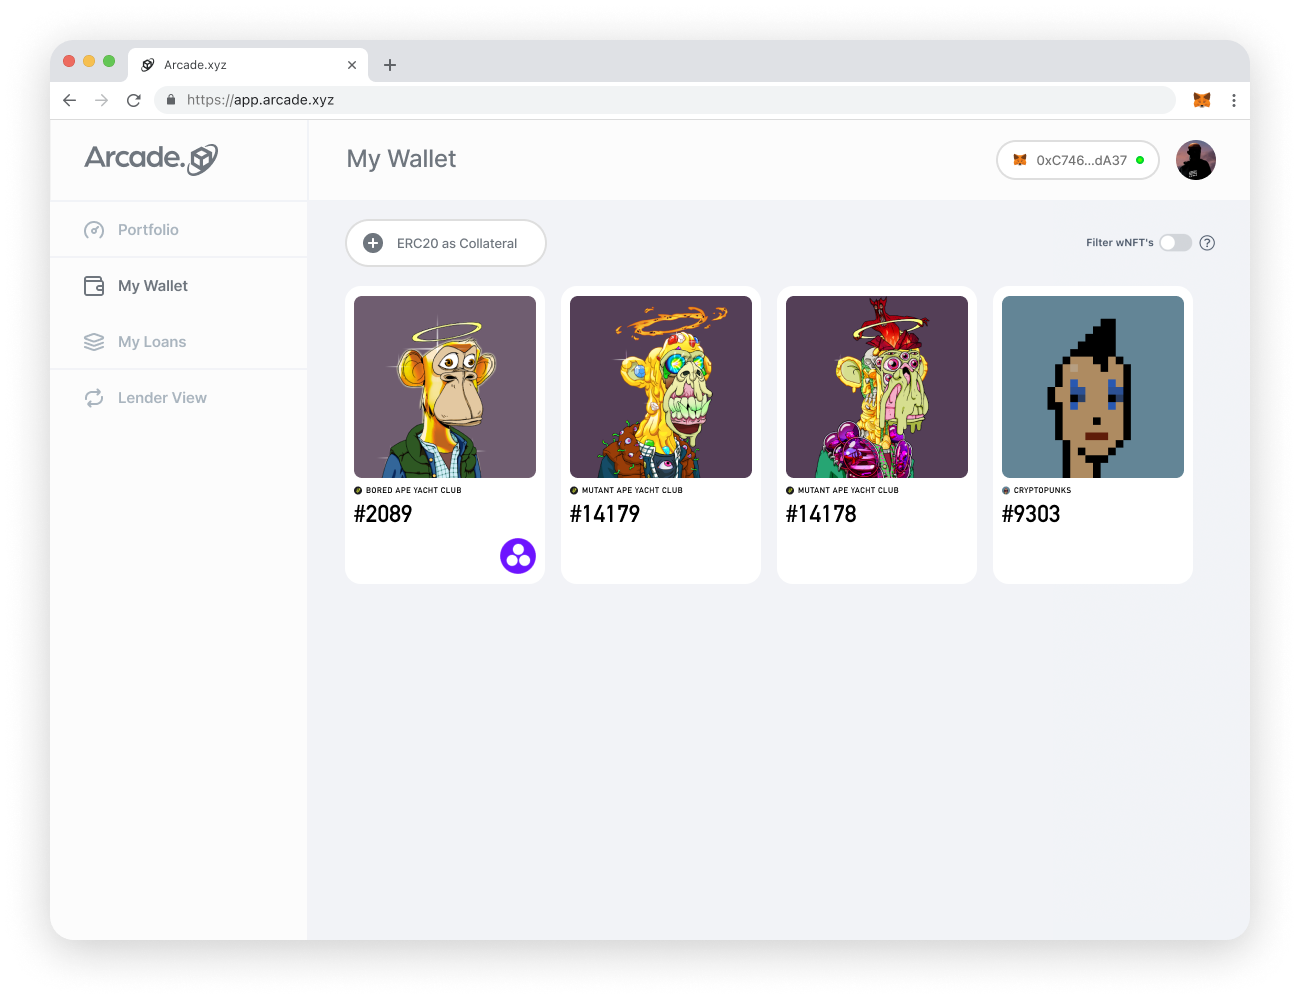Click the #9303 token number
Image resolution: width=1300 pixels, height=1000 pixels.
(1031, 514)
